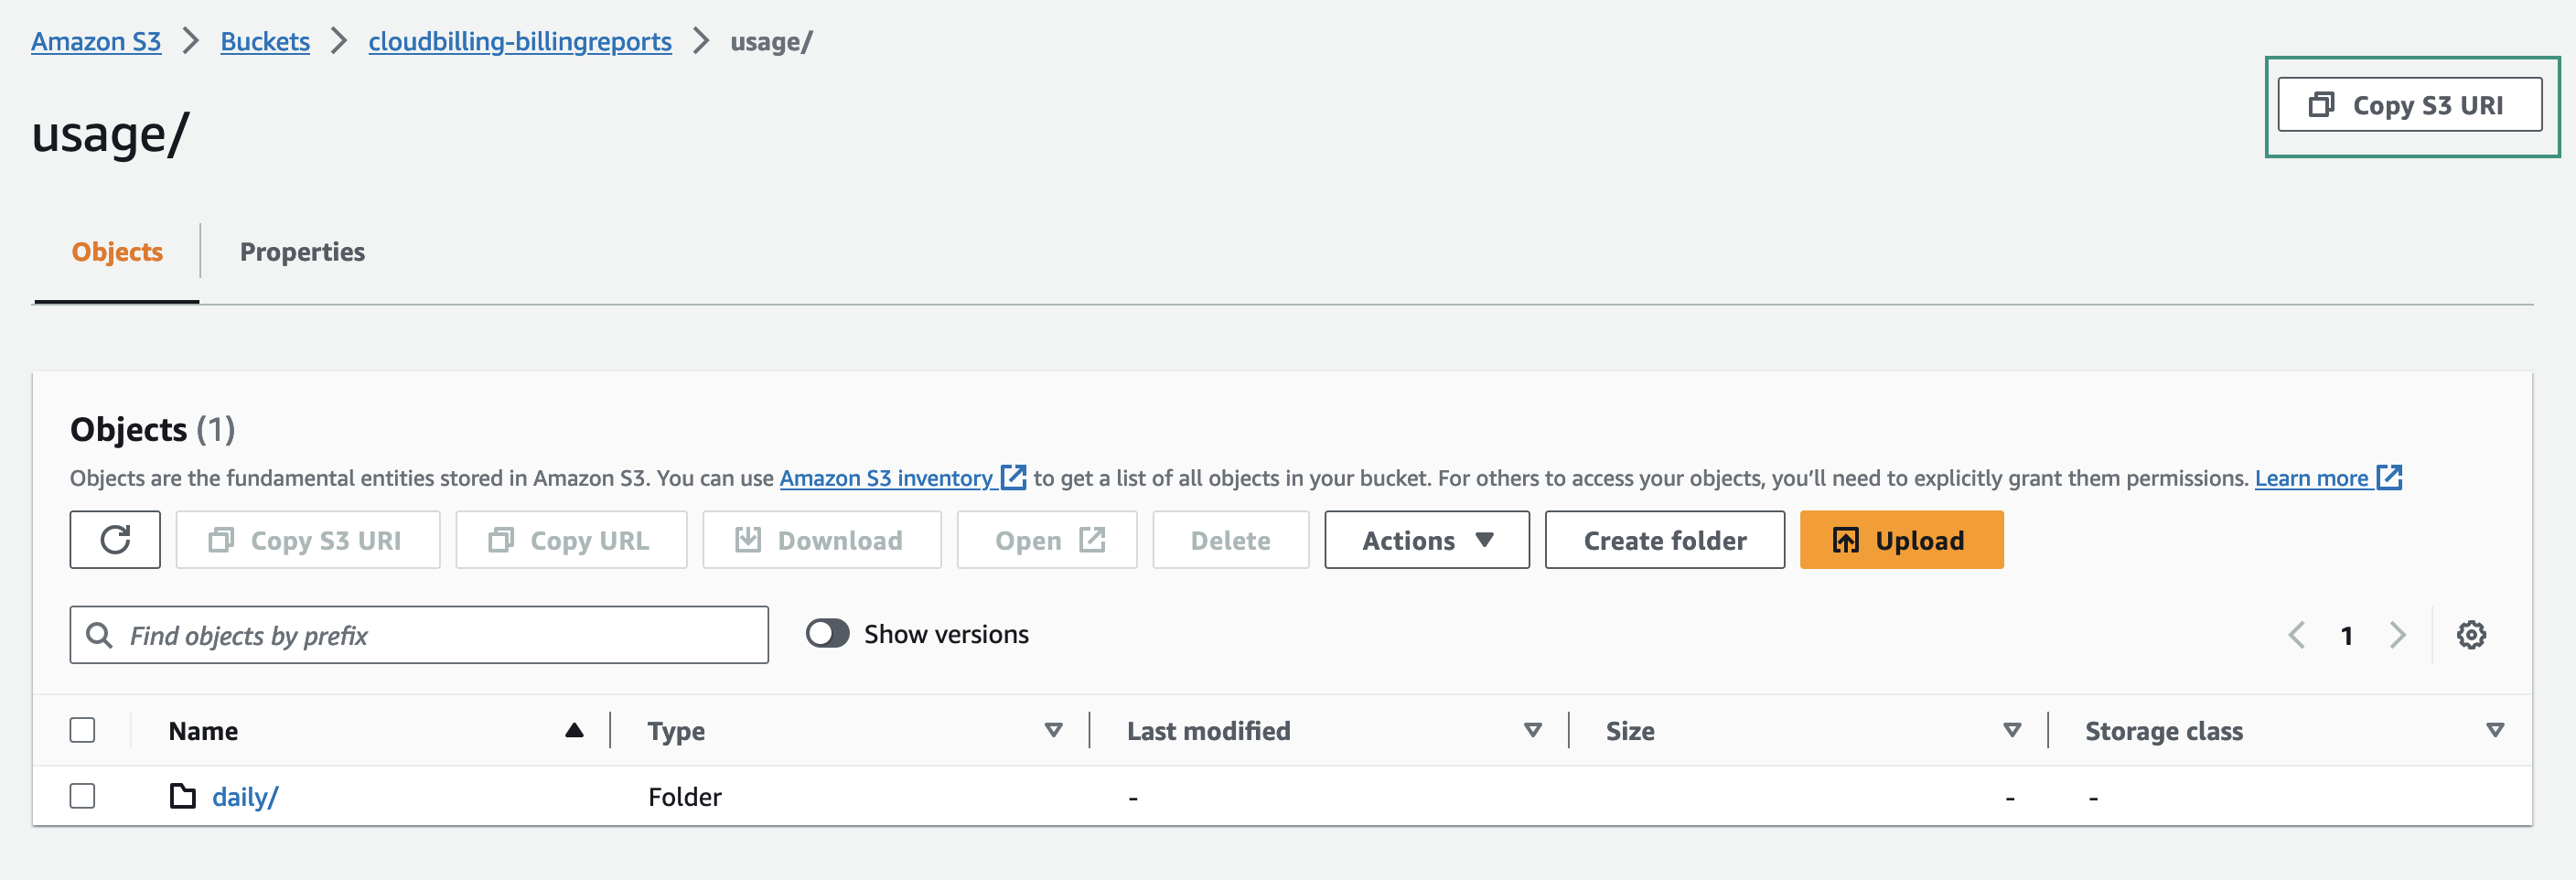The image size is (2576, 880).
Task: Click the Upload icon button
Action: coord(1847,539)
